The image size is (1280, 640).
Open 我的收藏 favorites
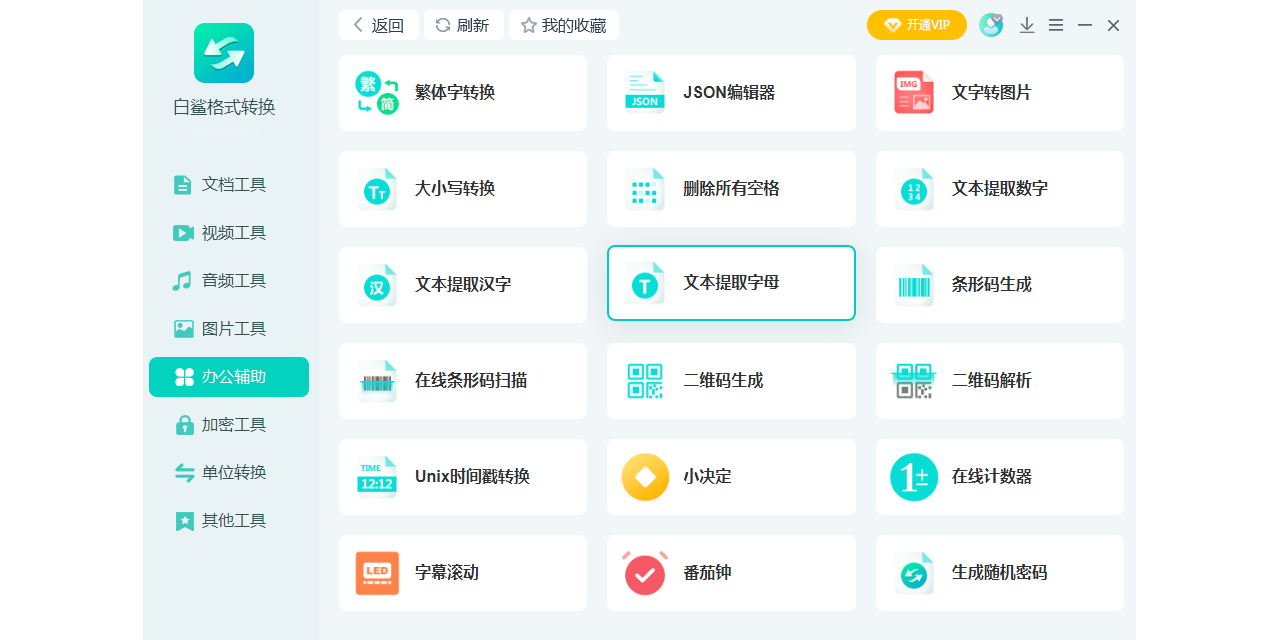pyautogui.click(x=564, y=25)
